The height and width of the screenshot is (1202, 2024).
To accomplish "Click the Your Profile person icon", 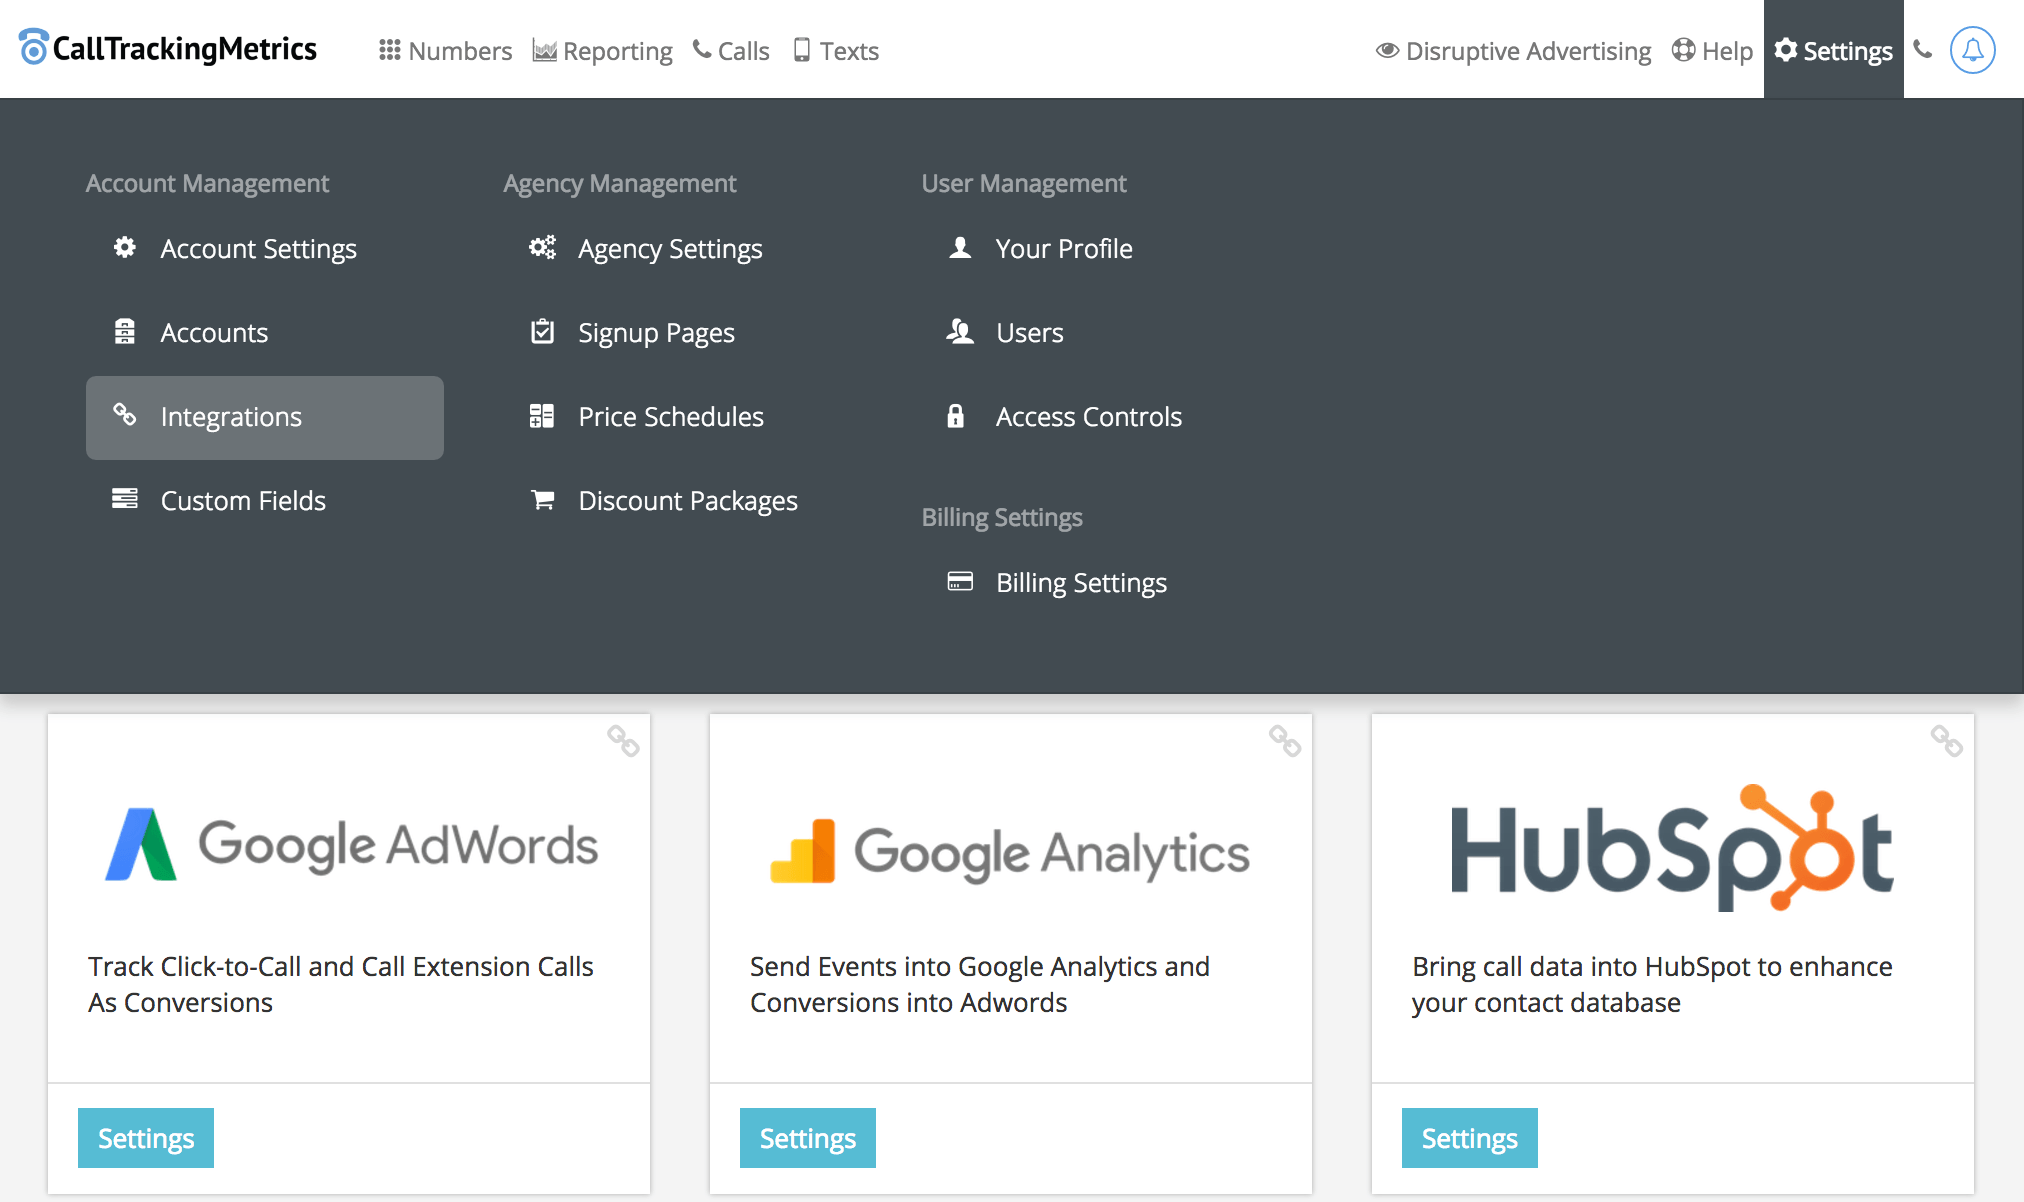I will tap(960, 247).
